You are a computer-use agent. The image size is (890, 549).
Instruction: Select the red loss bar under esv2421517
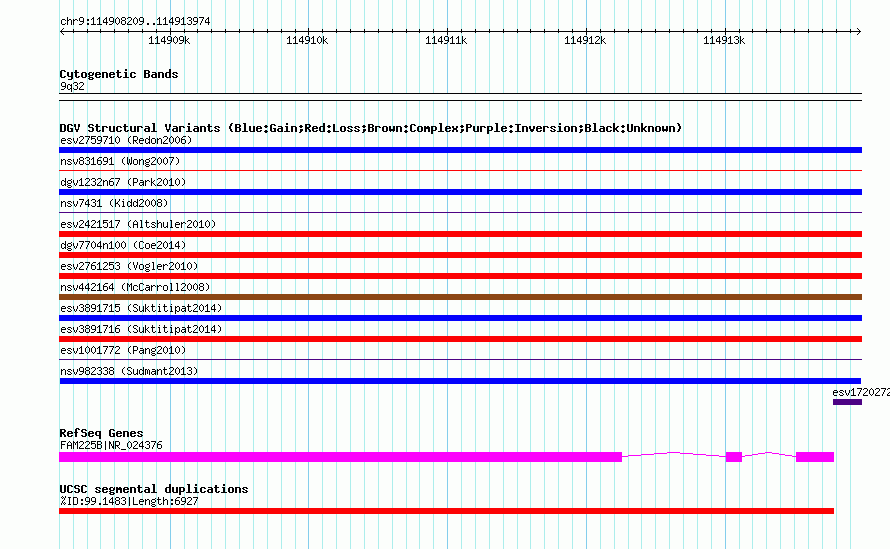coord(460,234)
